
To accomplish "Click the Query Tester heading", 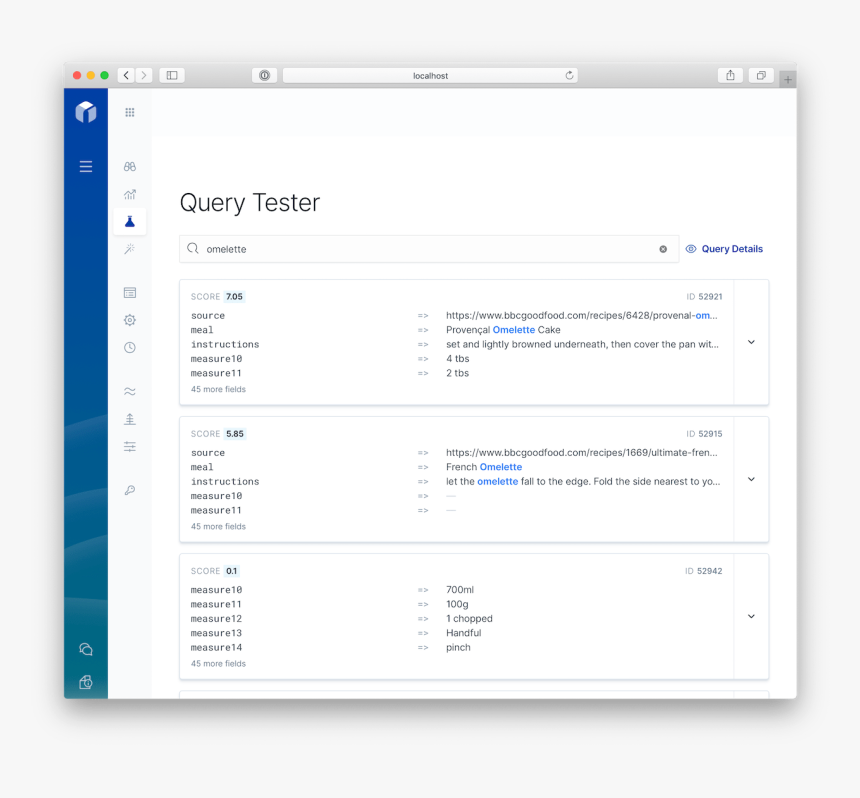I will click(x=250, y=203).
